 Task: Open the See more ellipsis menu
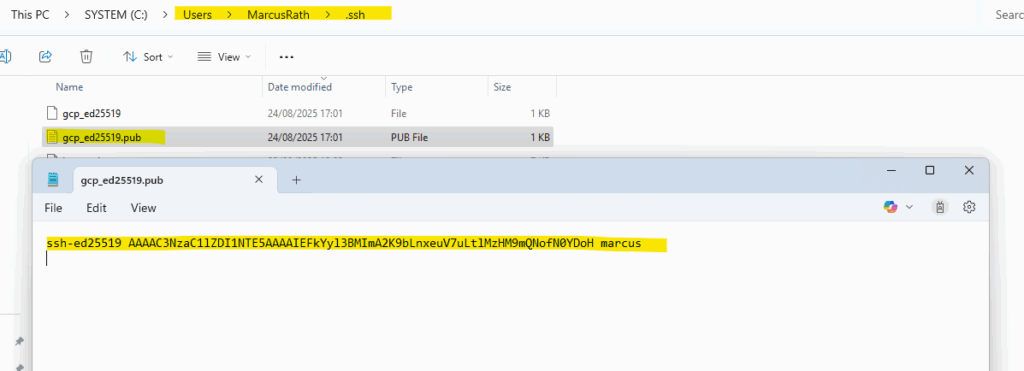coord(286,57)
